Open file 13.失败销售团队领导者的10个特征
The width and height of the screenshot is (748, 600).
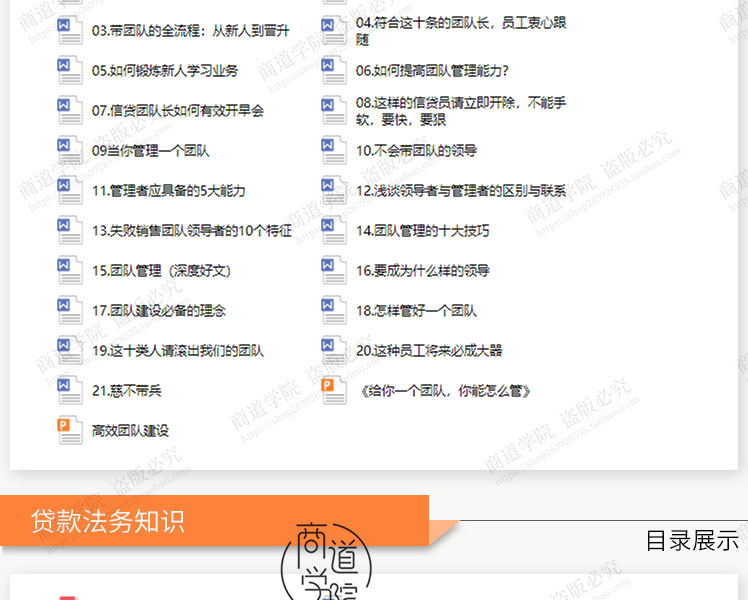[191, 231]
